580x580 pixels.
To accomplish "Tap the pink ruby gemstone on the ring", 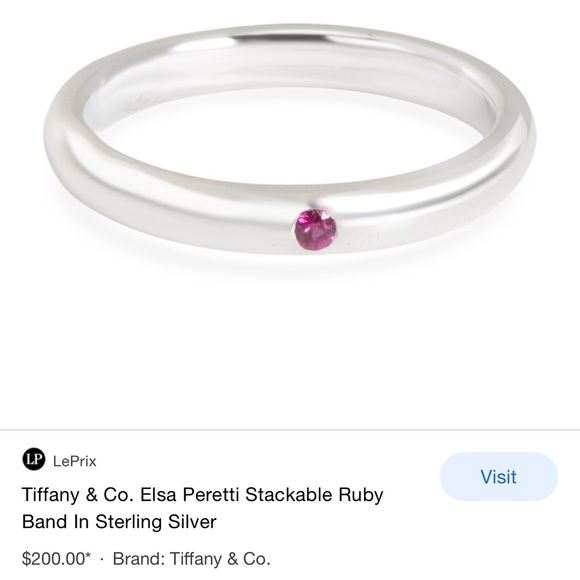I will [x=316, y=229].
